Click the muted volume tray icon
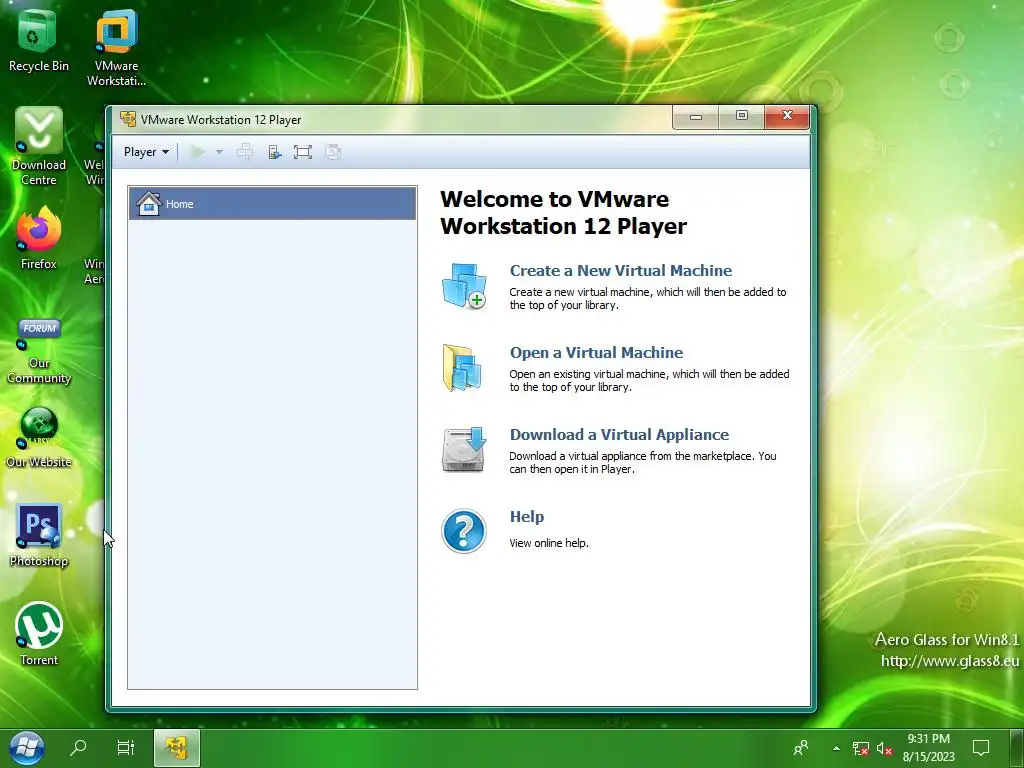 point(884,748)
